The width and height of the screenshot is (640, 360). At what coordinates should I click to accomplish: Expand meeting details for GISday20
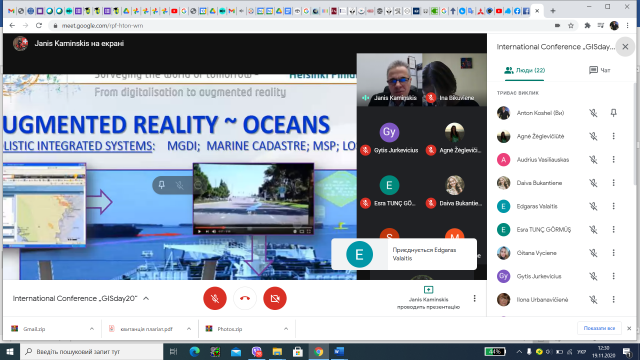coord(146,298)
